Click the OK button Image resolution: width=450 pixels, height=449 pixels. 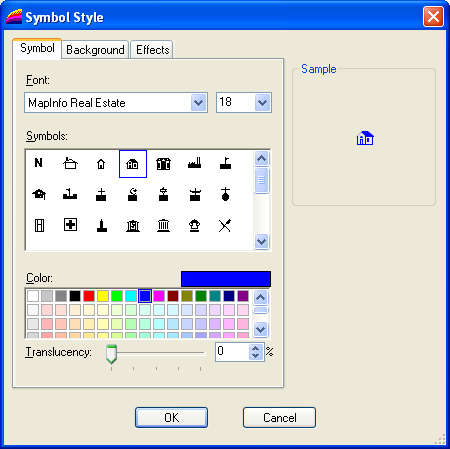pos(171,417)
